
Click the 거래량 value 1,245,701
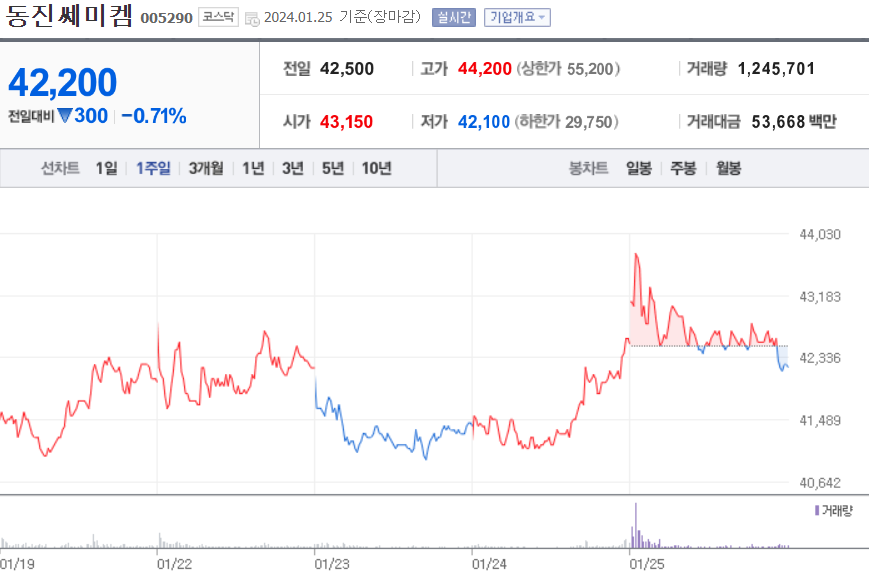coord(776,69)
